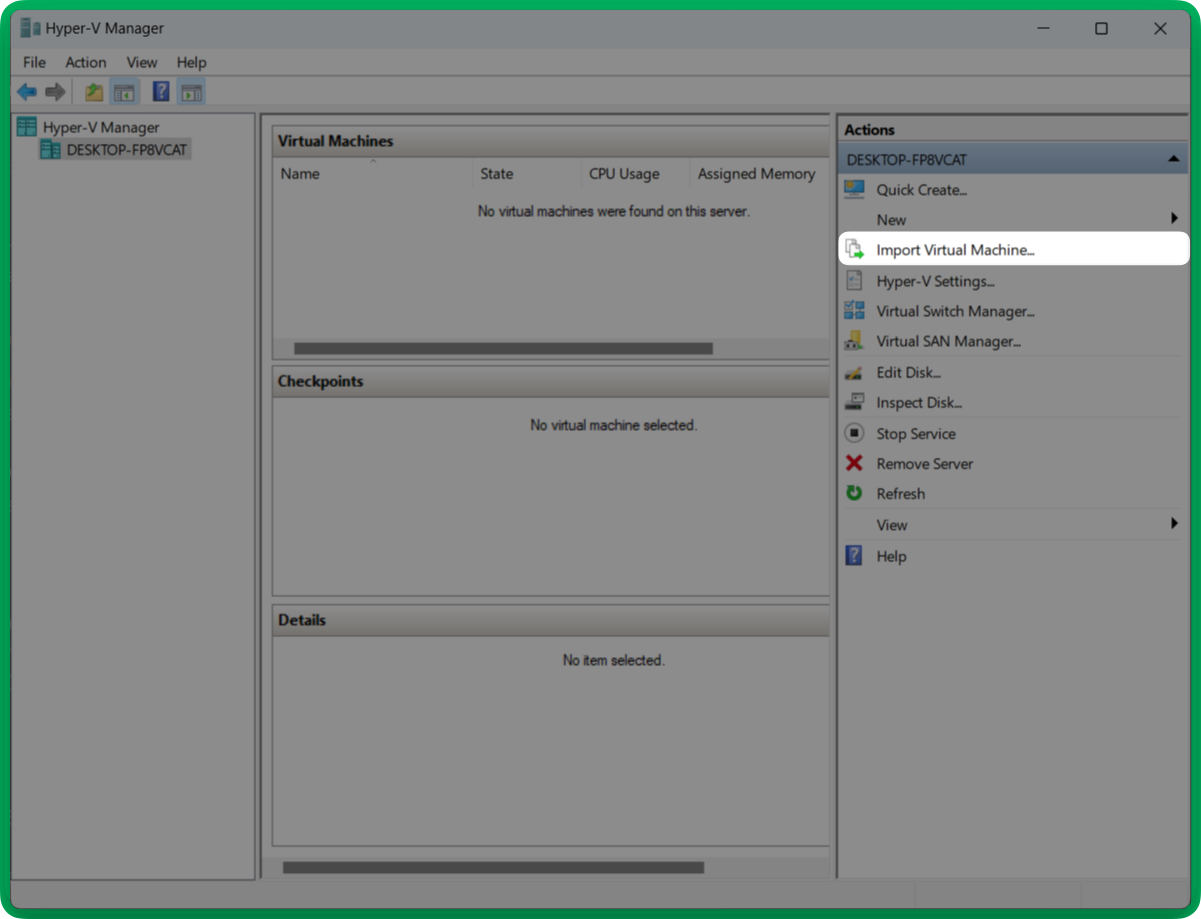This screenshot has width=1201, height=919.
Task: Click the green Refresh icon
Action: point(854,493)
